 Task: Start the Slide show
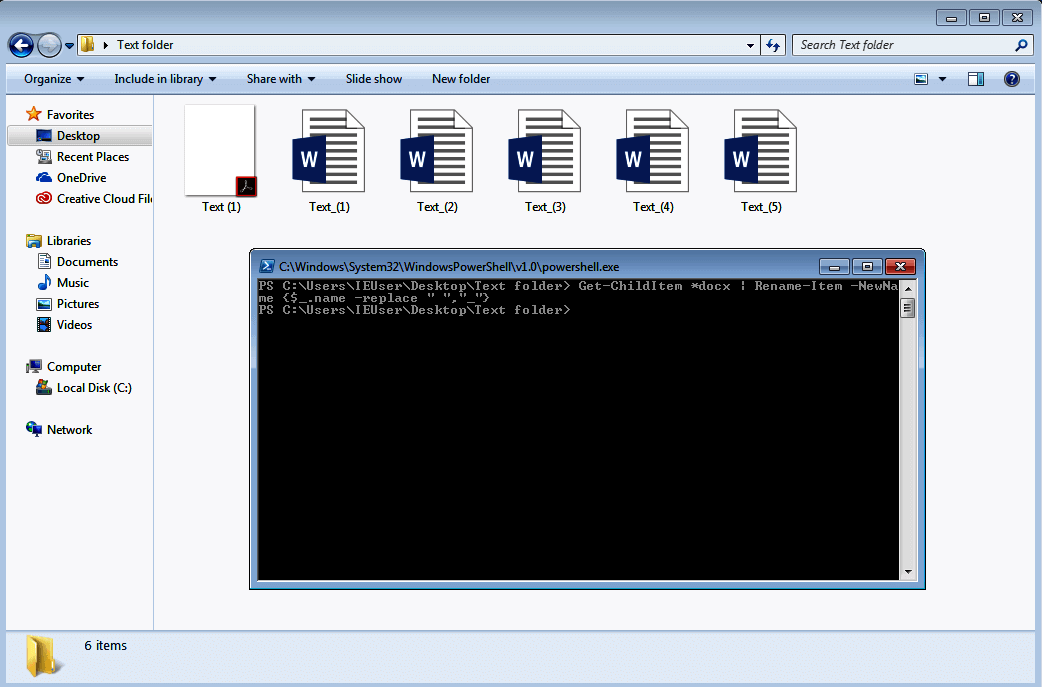click(x=373, y=78)
